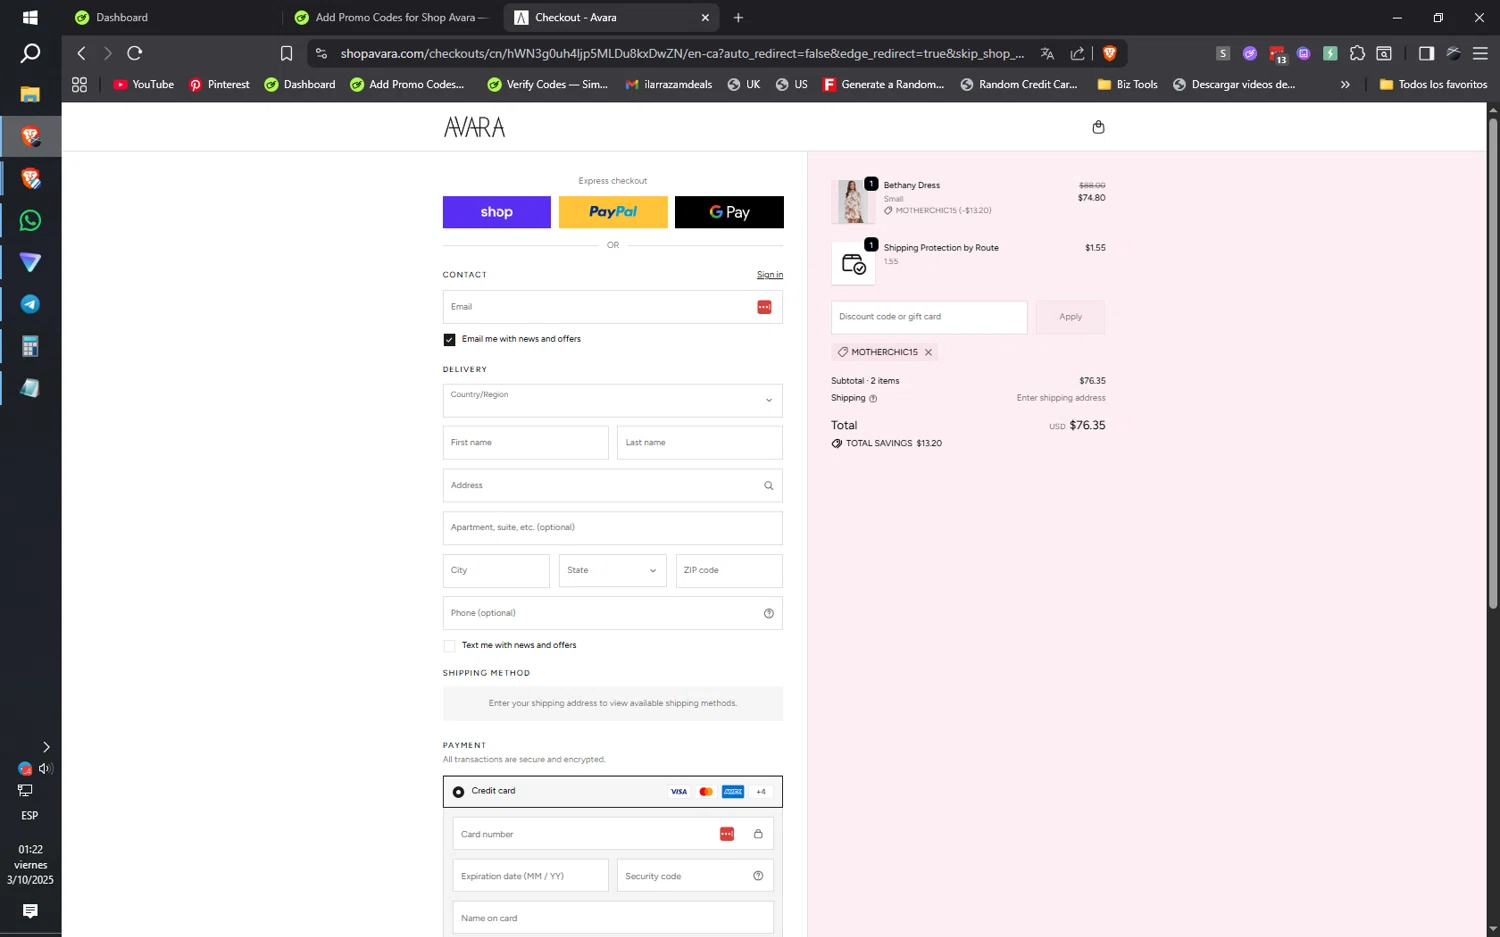Open Calculator from the taskbar

30,346
